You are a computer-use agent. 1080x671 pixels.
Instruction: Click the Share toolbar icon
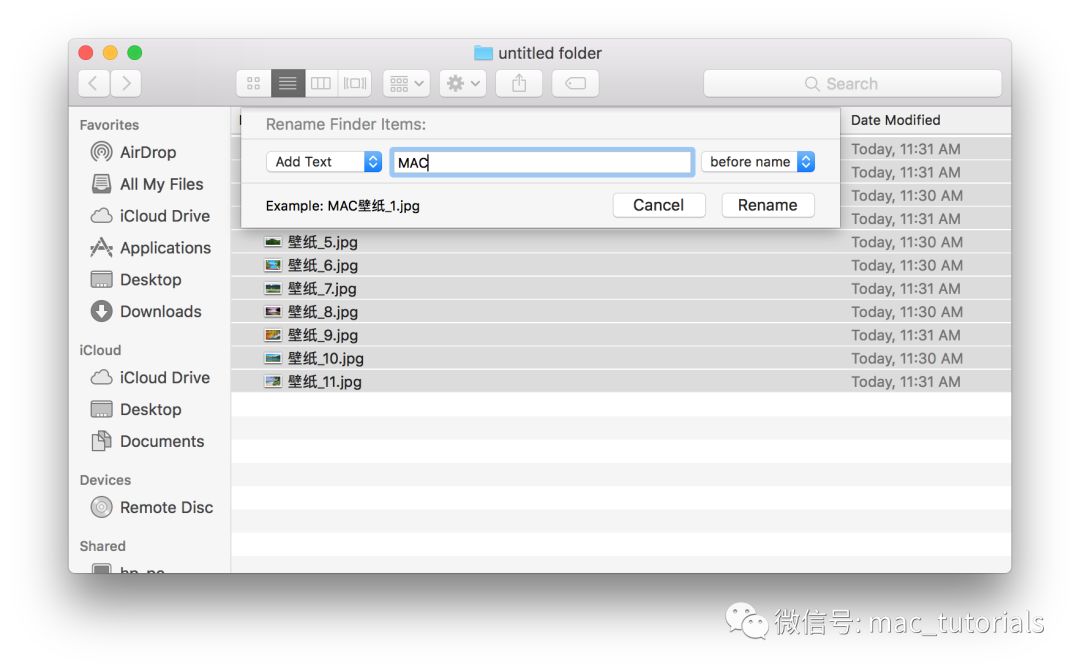519,84
